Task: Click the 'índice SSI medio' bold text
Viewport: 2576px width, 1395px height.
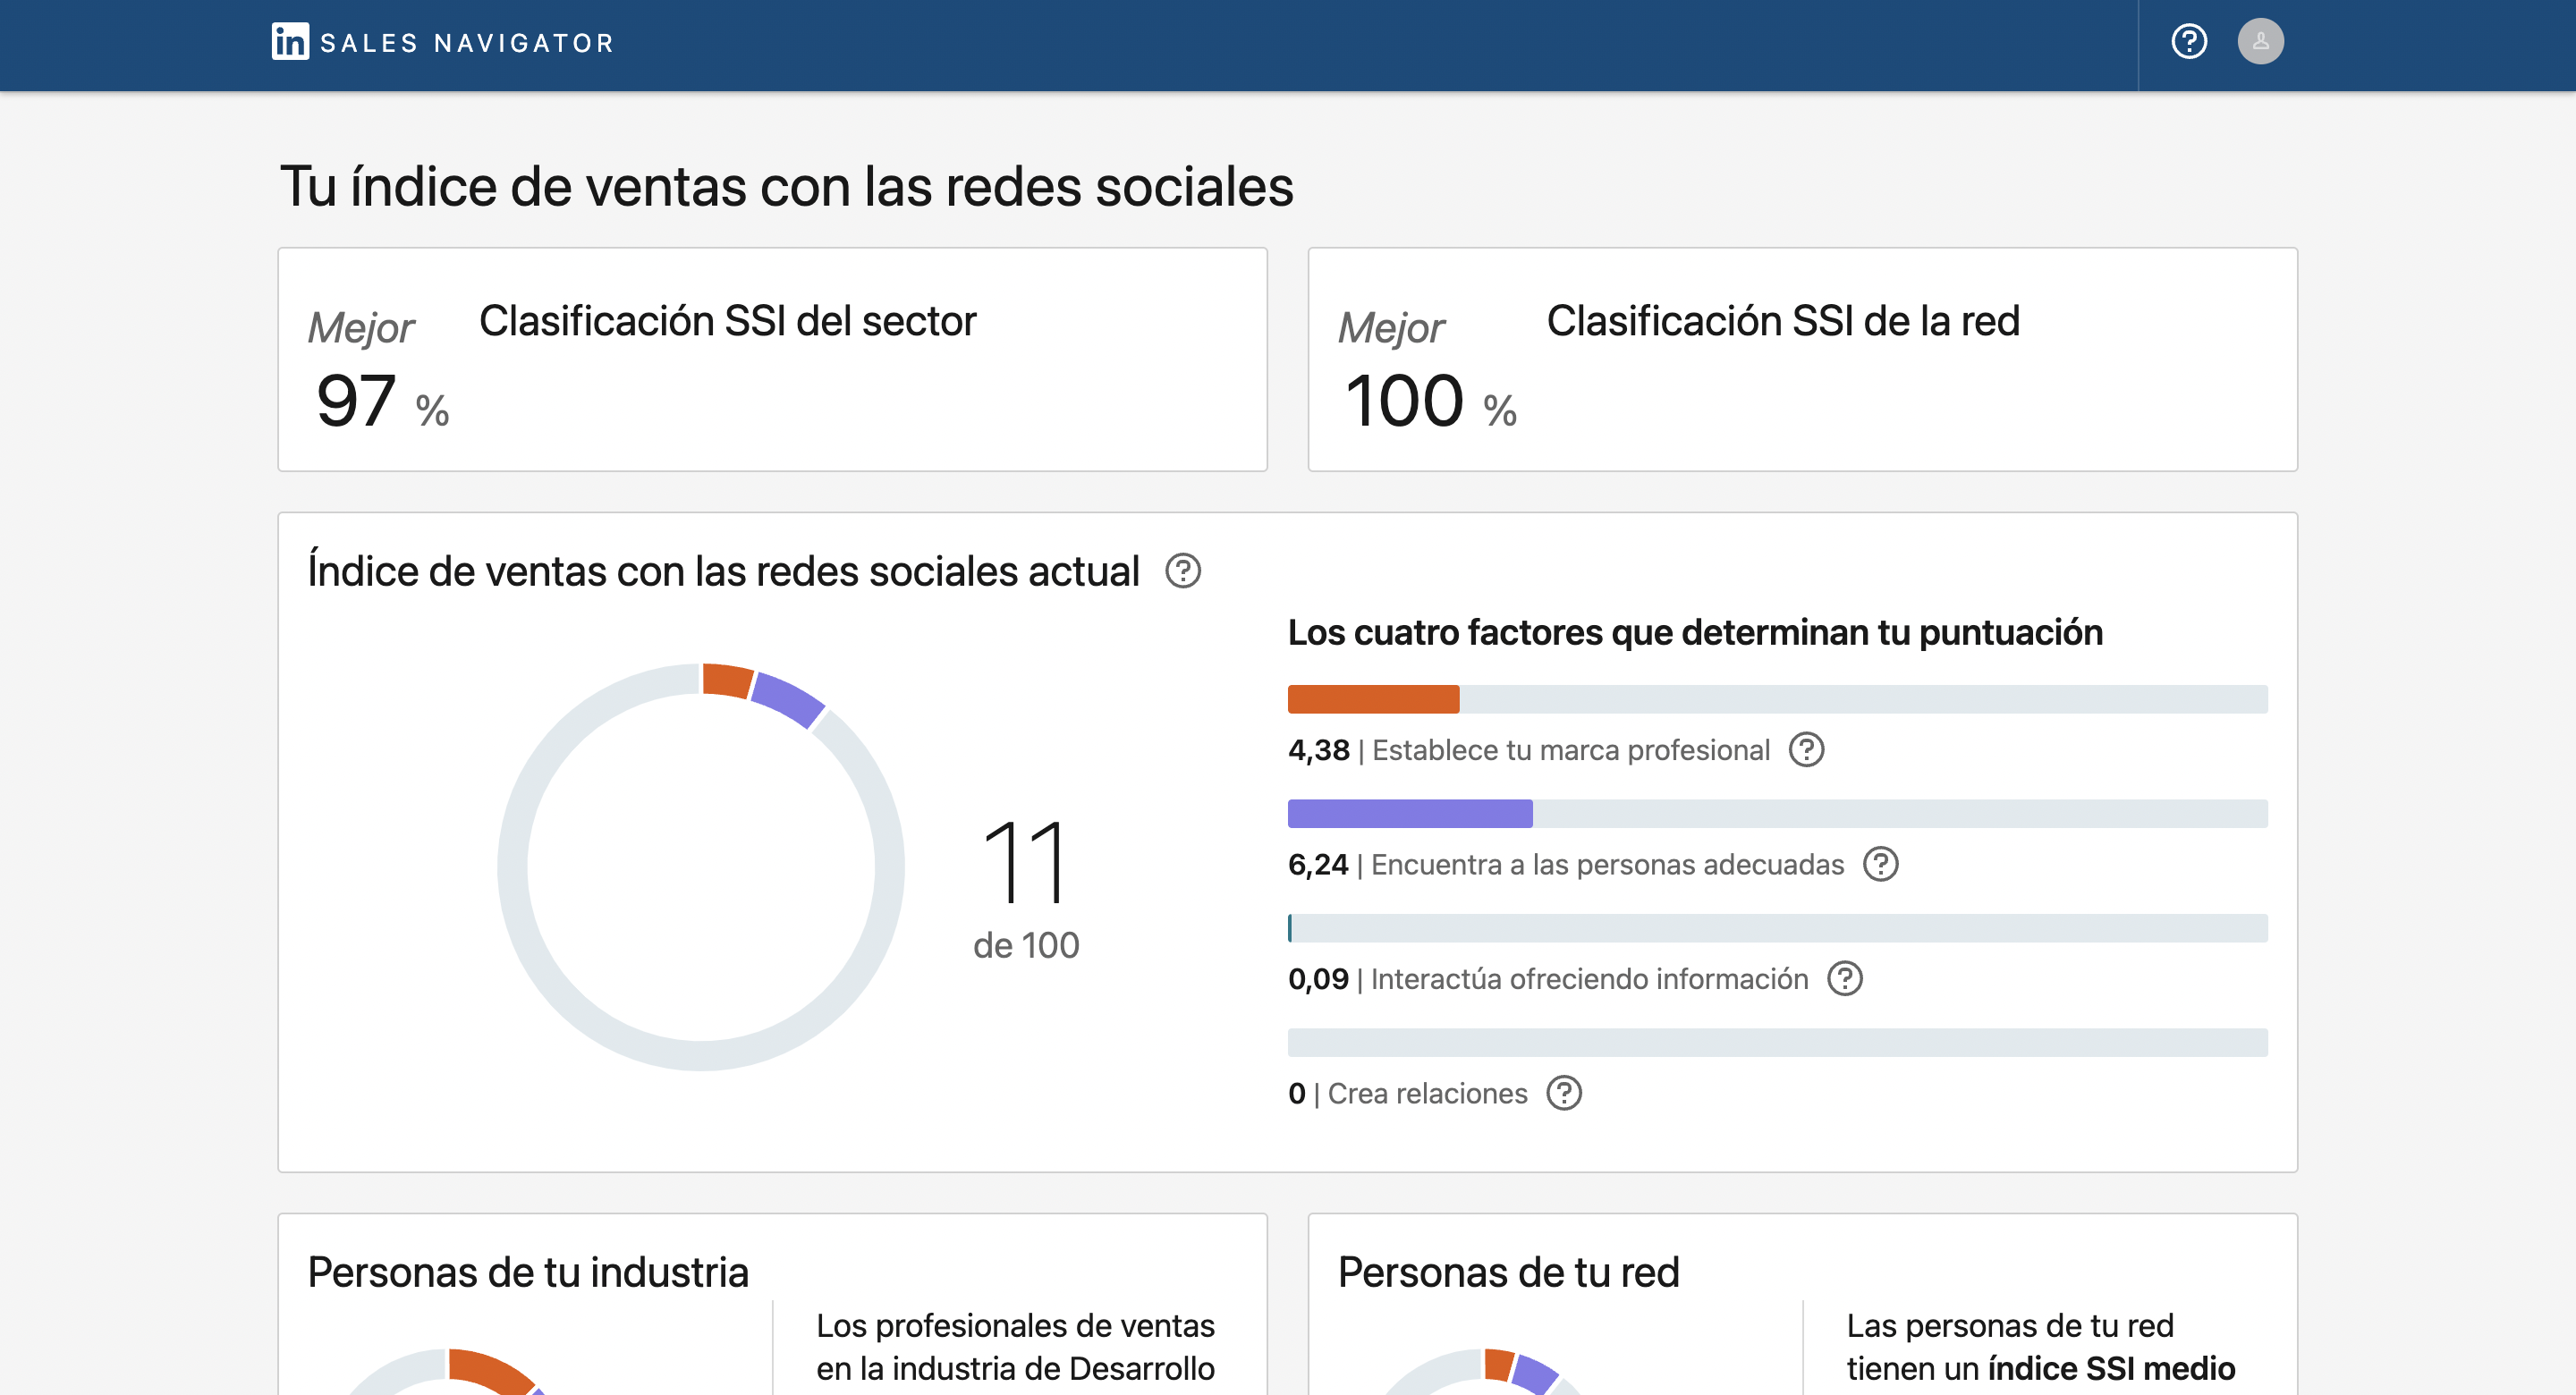Action: (2111, 1368)
